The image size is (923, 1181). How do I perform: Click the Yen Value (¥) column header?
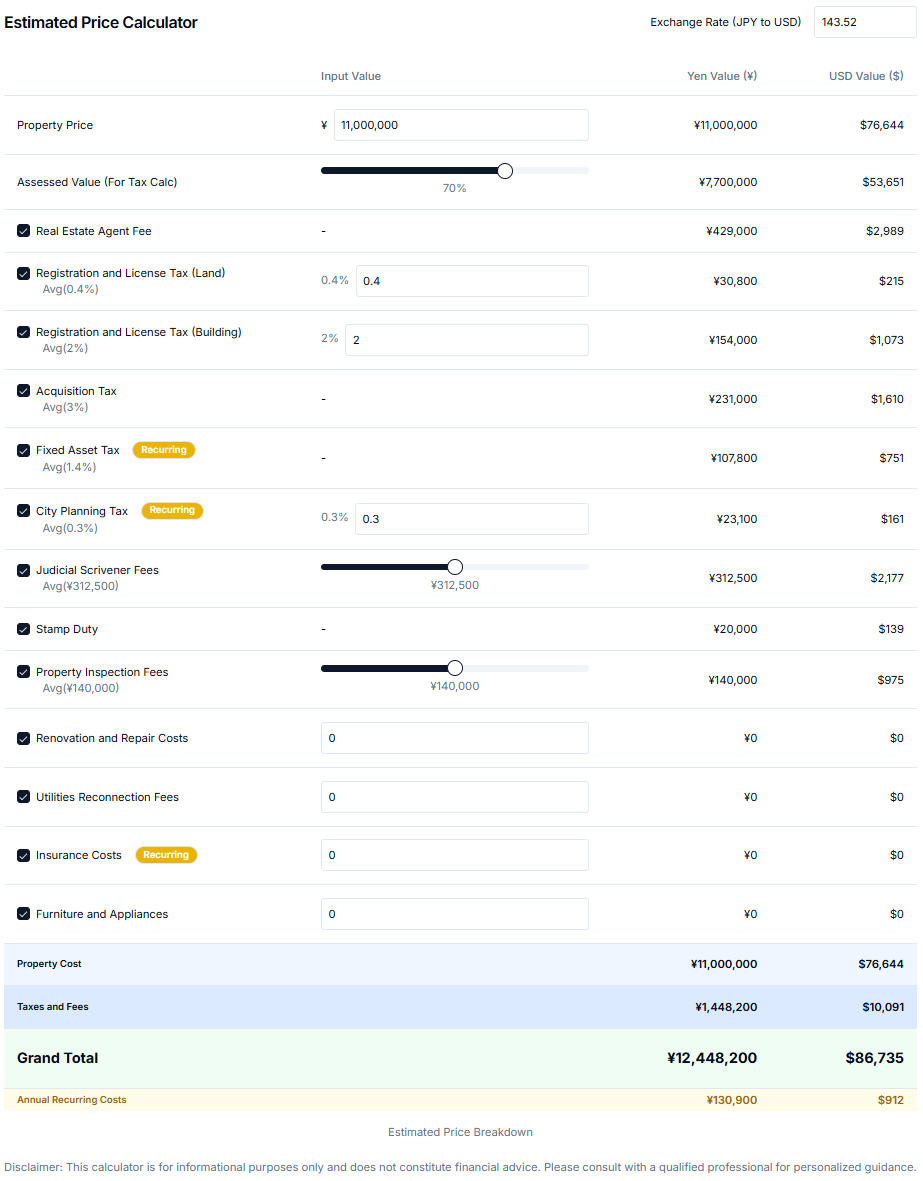pyautogui.click(x=722, y=76)
